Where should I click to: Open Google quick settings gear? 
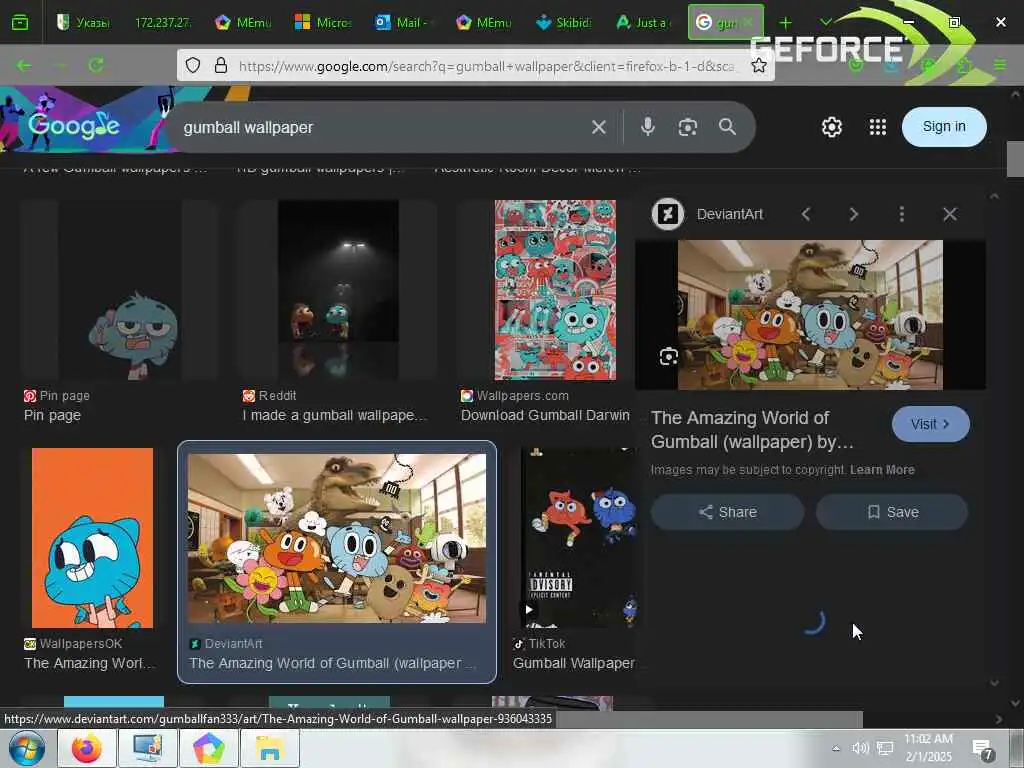[831, 127]
